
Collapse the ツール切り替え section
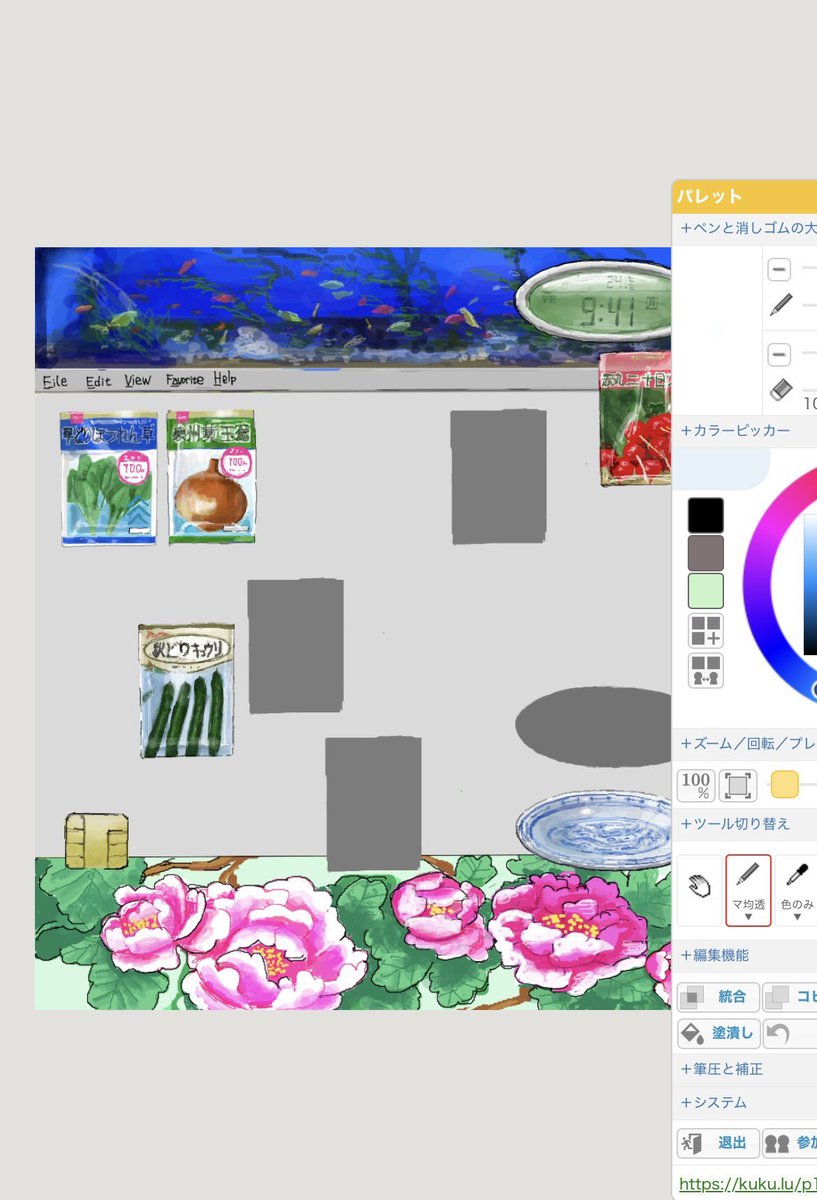(735, 824)
